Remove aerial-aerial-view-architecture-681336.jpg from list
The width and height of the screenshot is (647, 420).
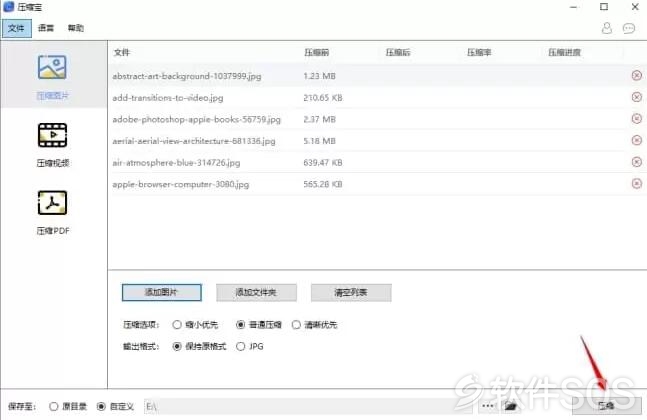coord(637,140)
